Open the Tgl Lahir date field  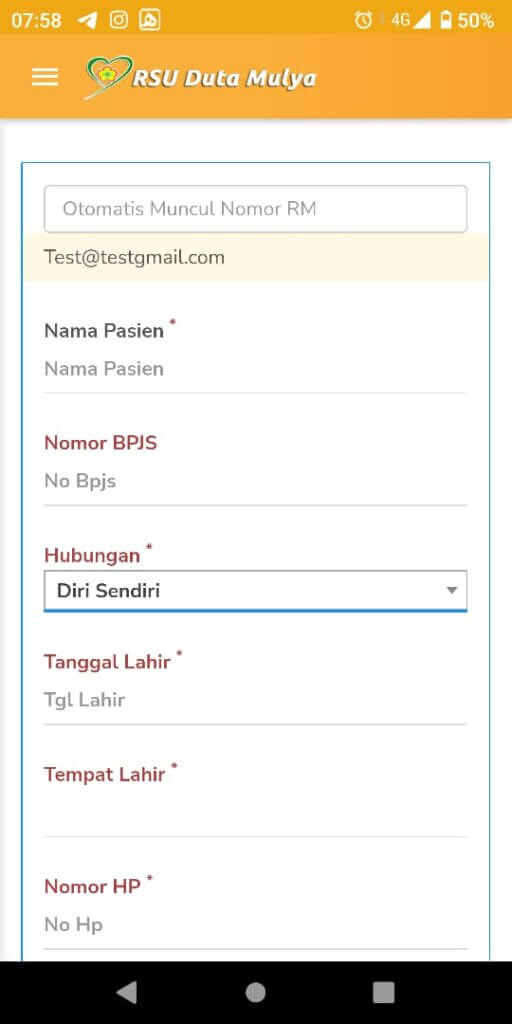pyautogui.click(x=255, y=701)
